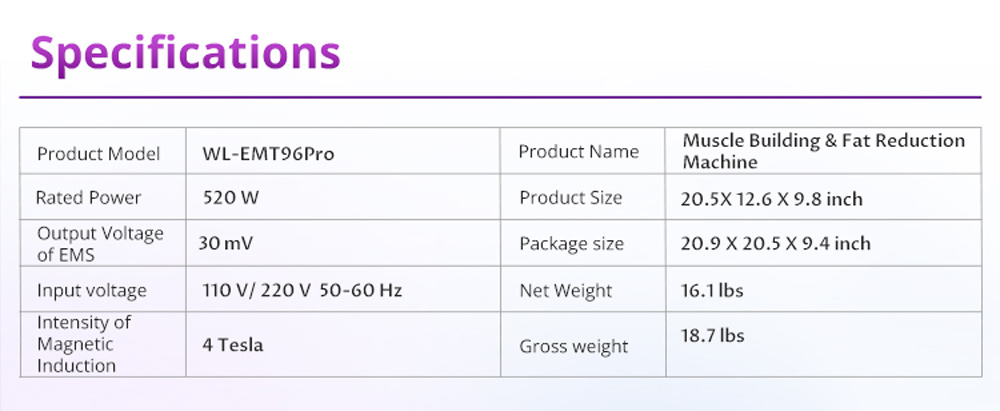Select the 520 W value

(230, 198)
